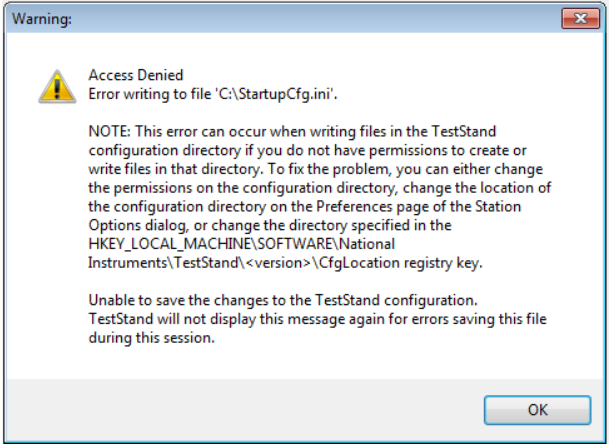This screenshot has width=610, height=448.
Task: Click the 'write files in that directory' line
Action: [x=316, y=169]
